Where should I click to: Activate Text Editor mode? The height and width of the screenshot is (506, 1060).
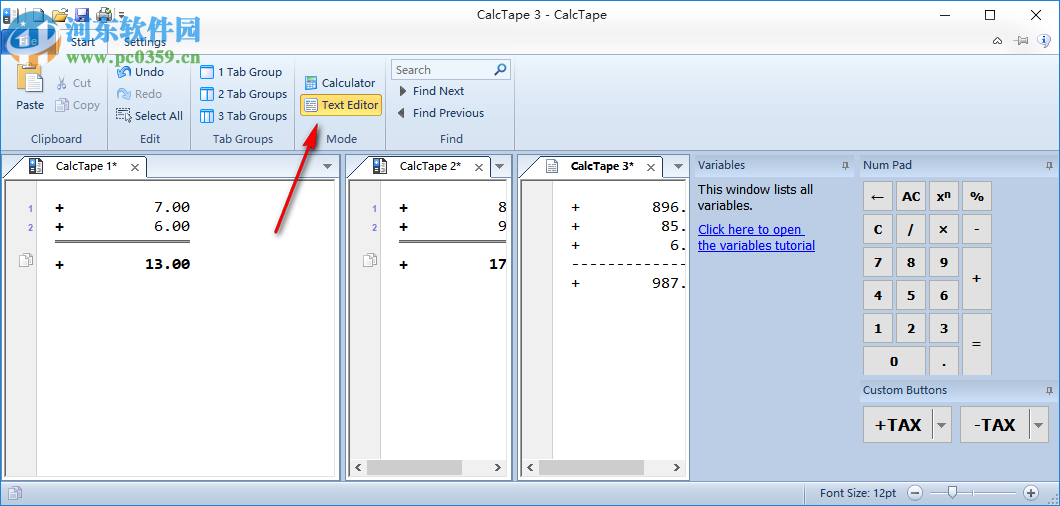[x=341, y=105]
